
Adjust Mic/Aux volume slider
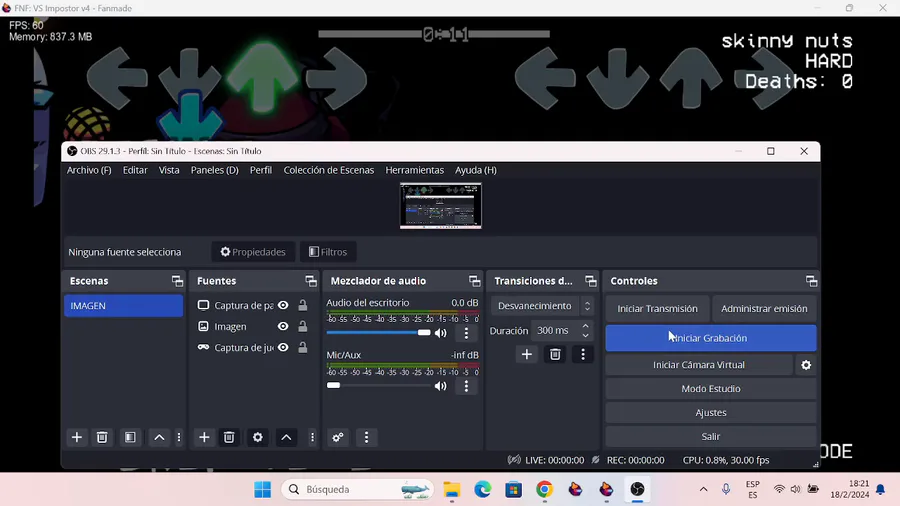378,386
